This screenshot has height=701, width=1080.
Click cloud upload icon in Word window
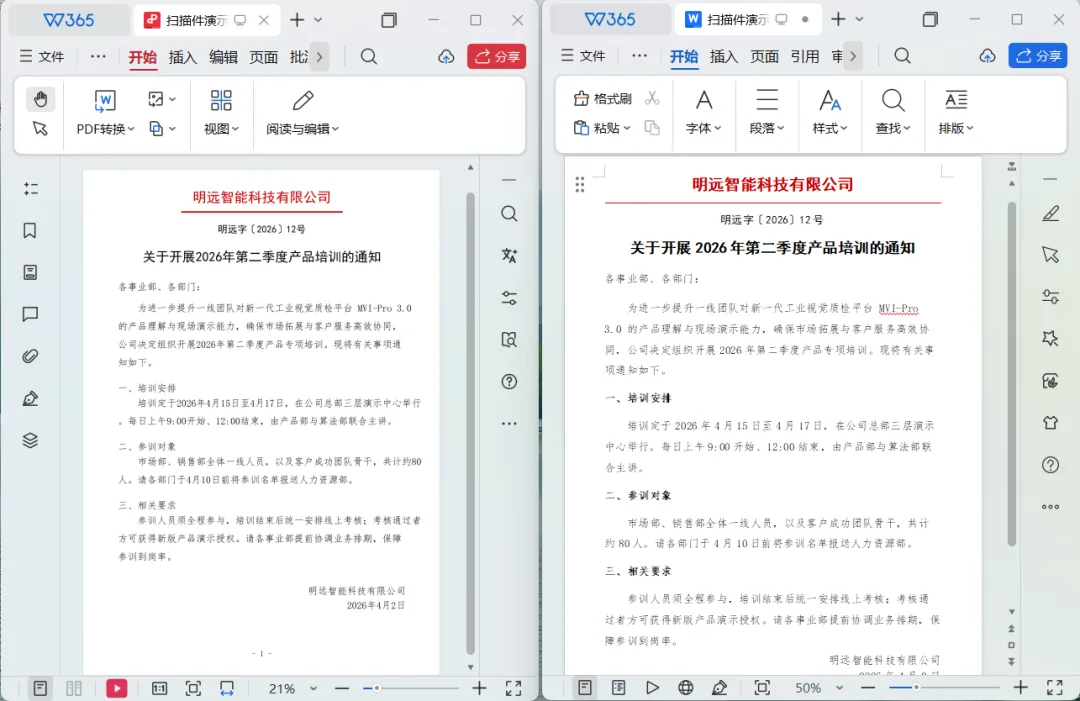tap(988, 56)
